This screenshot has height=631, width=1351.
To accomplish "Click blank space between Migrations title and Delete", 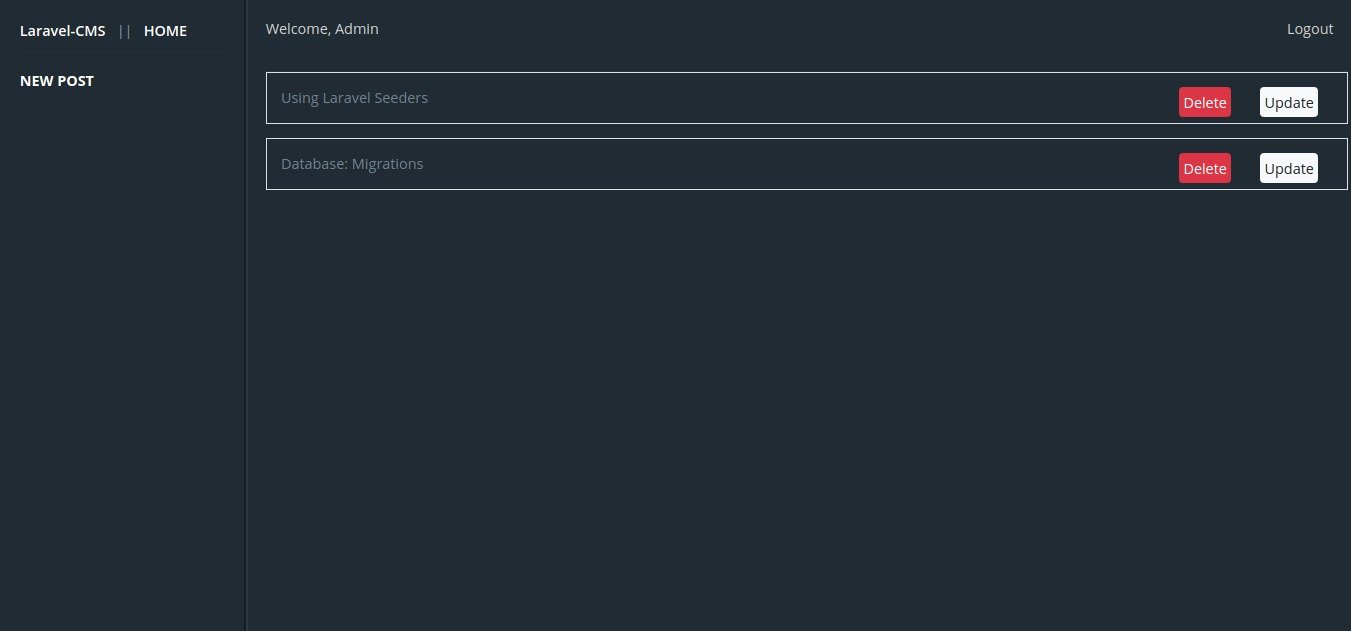I will 800,164.
